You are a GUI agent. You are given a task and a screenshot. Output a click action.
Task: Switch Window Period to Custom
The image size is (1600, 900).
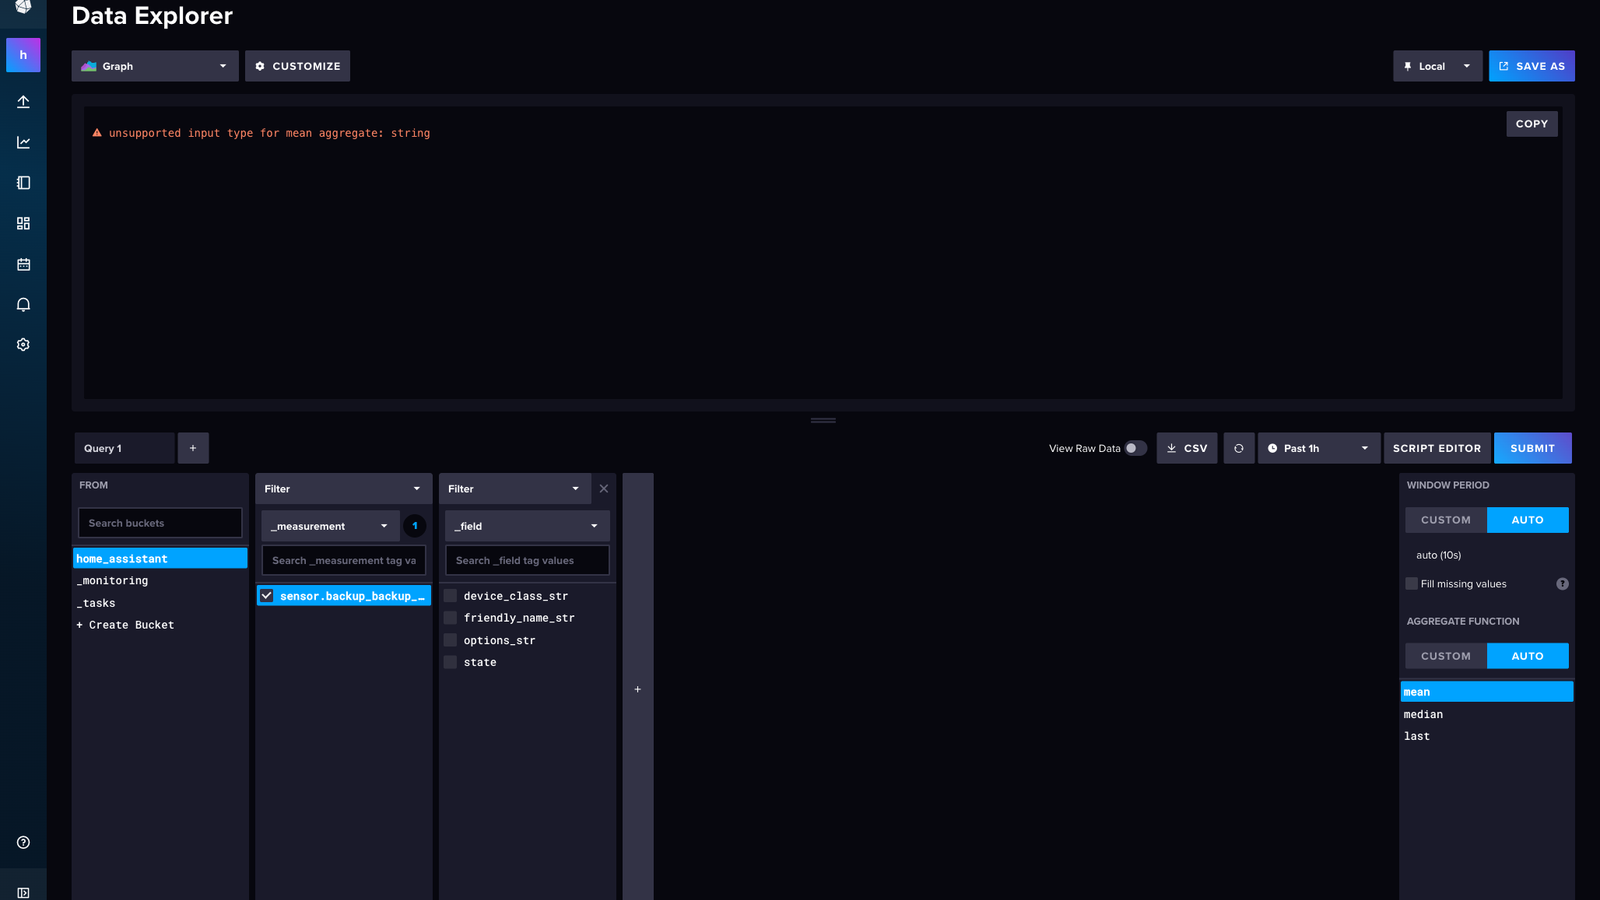click(x=1446, y=520)
